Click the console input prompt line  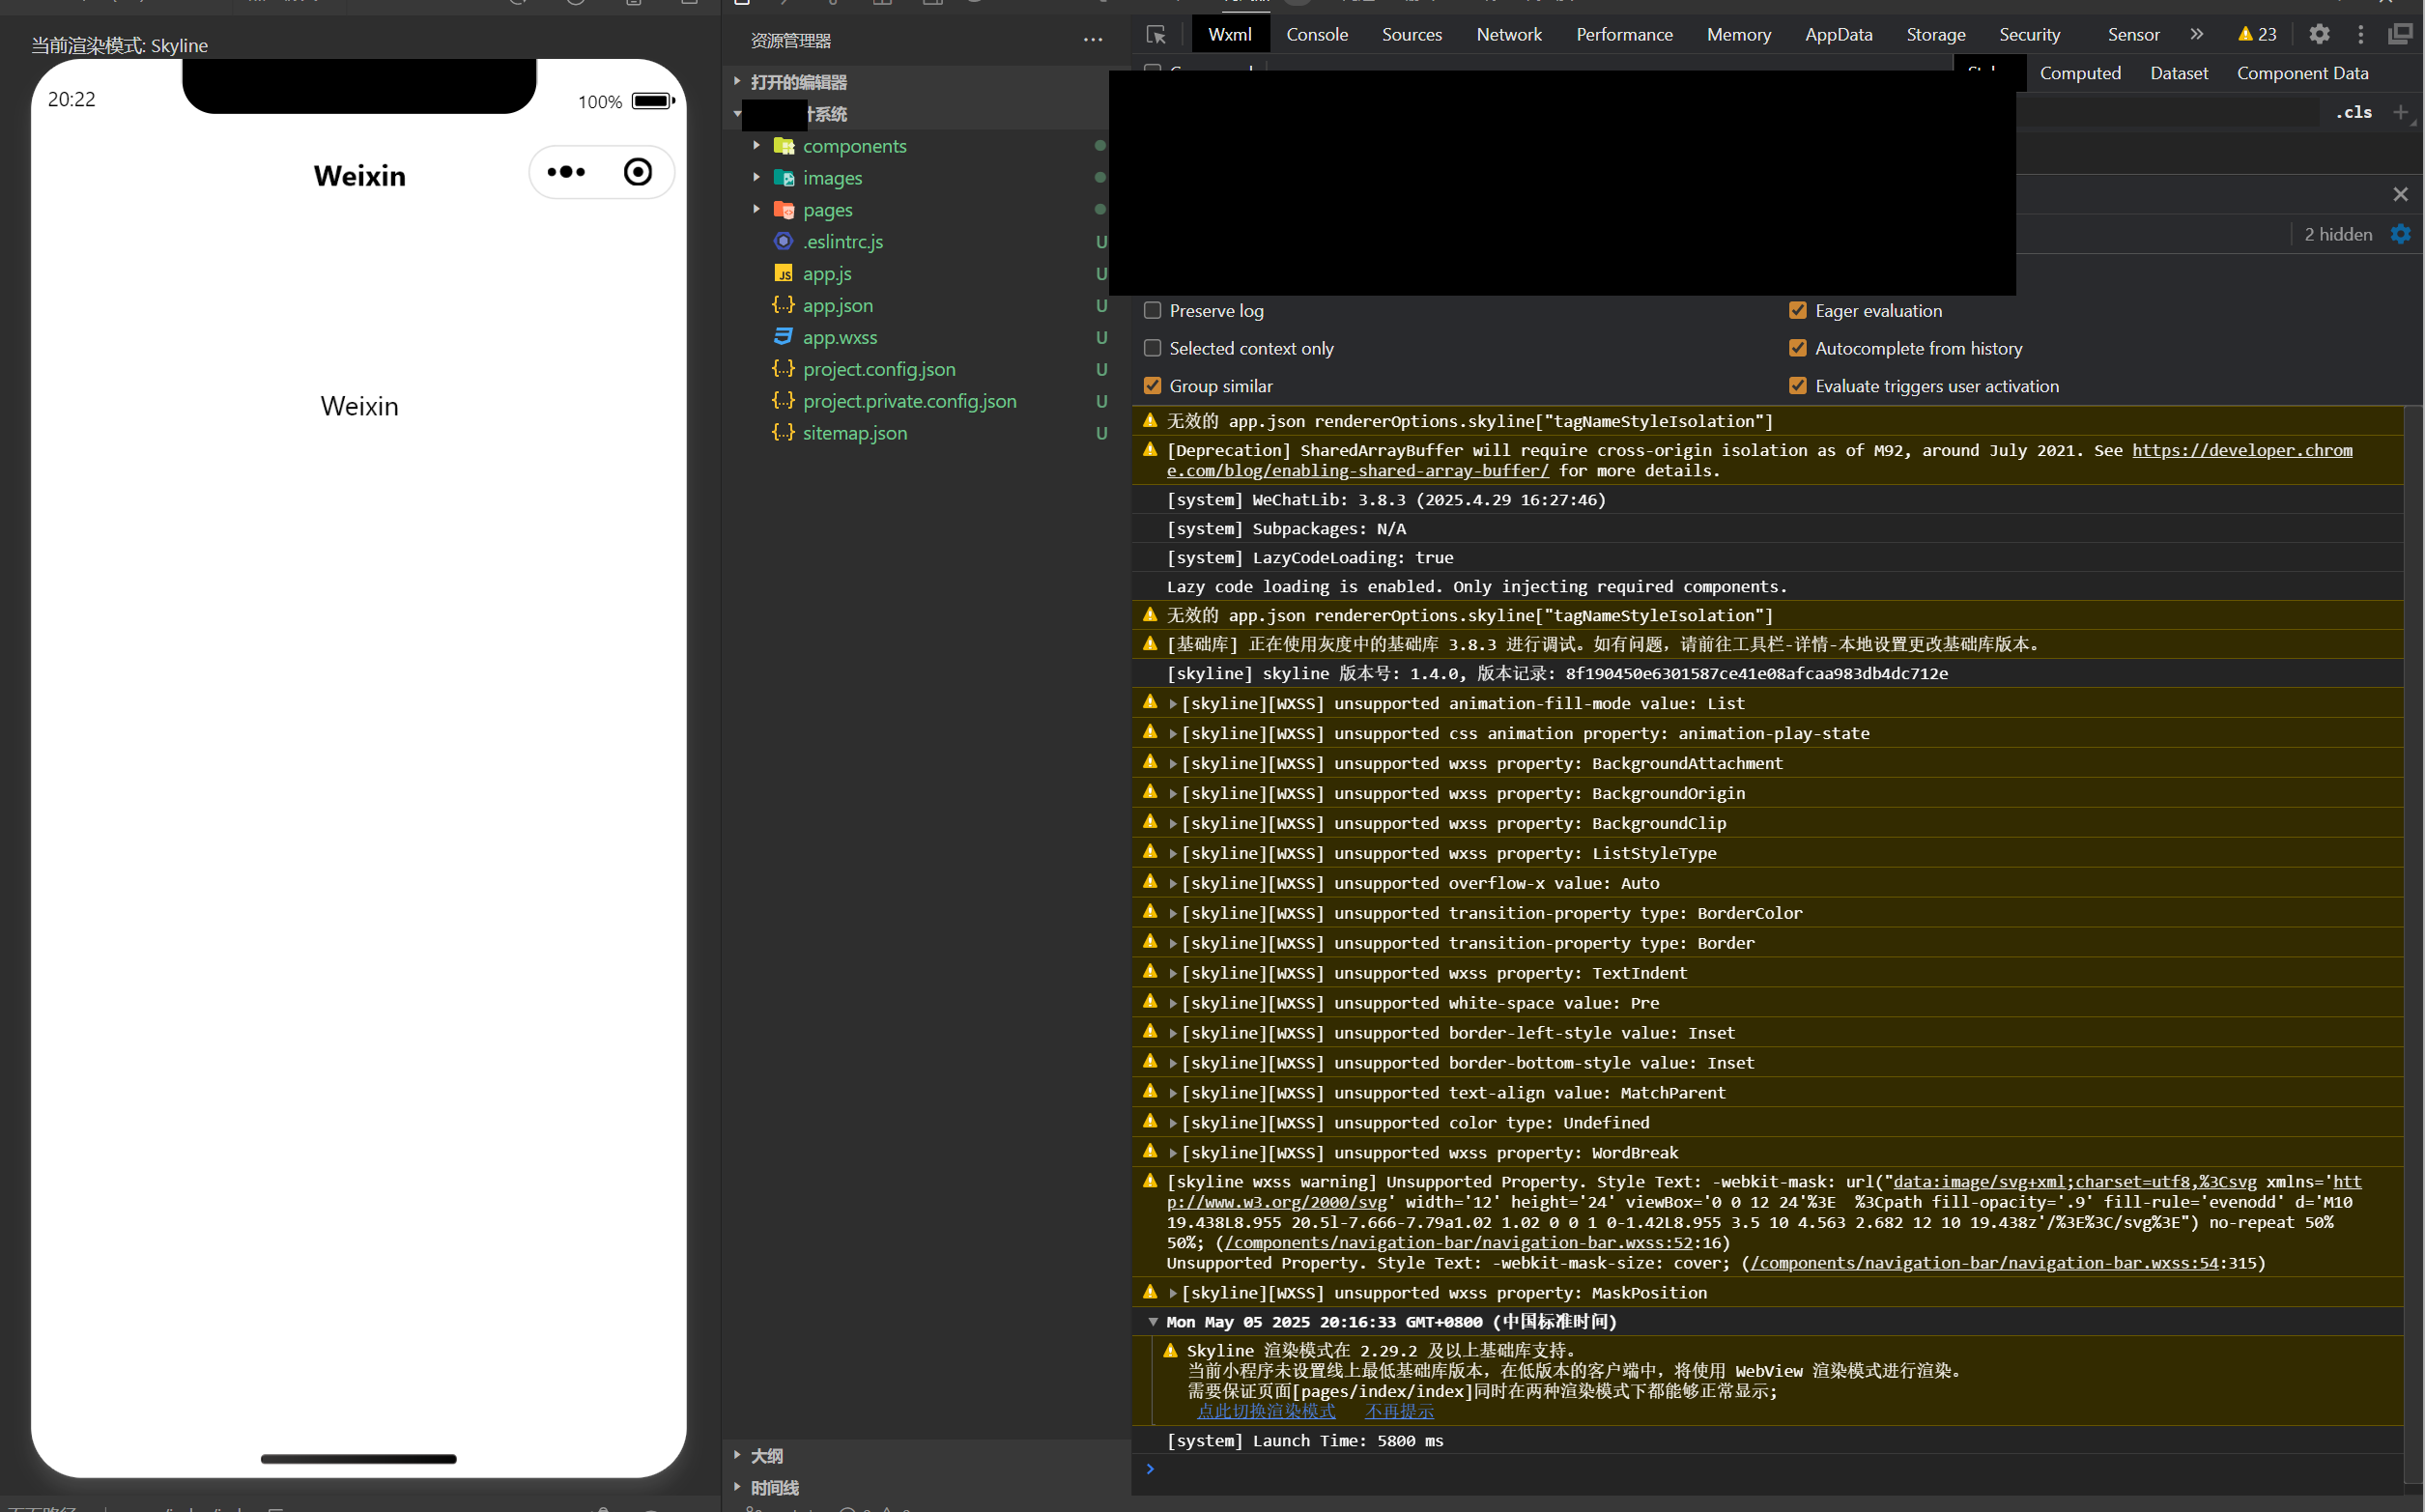(1767, 1469)
